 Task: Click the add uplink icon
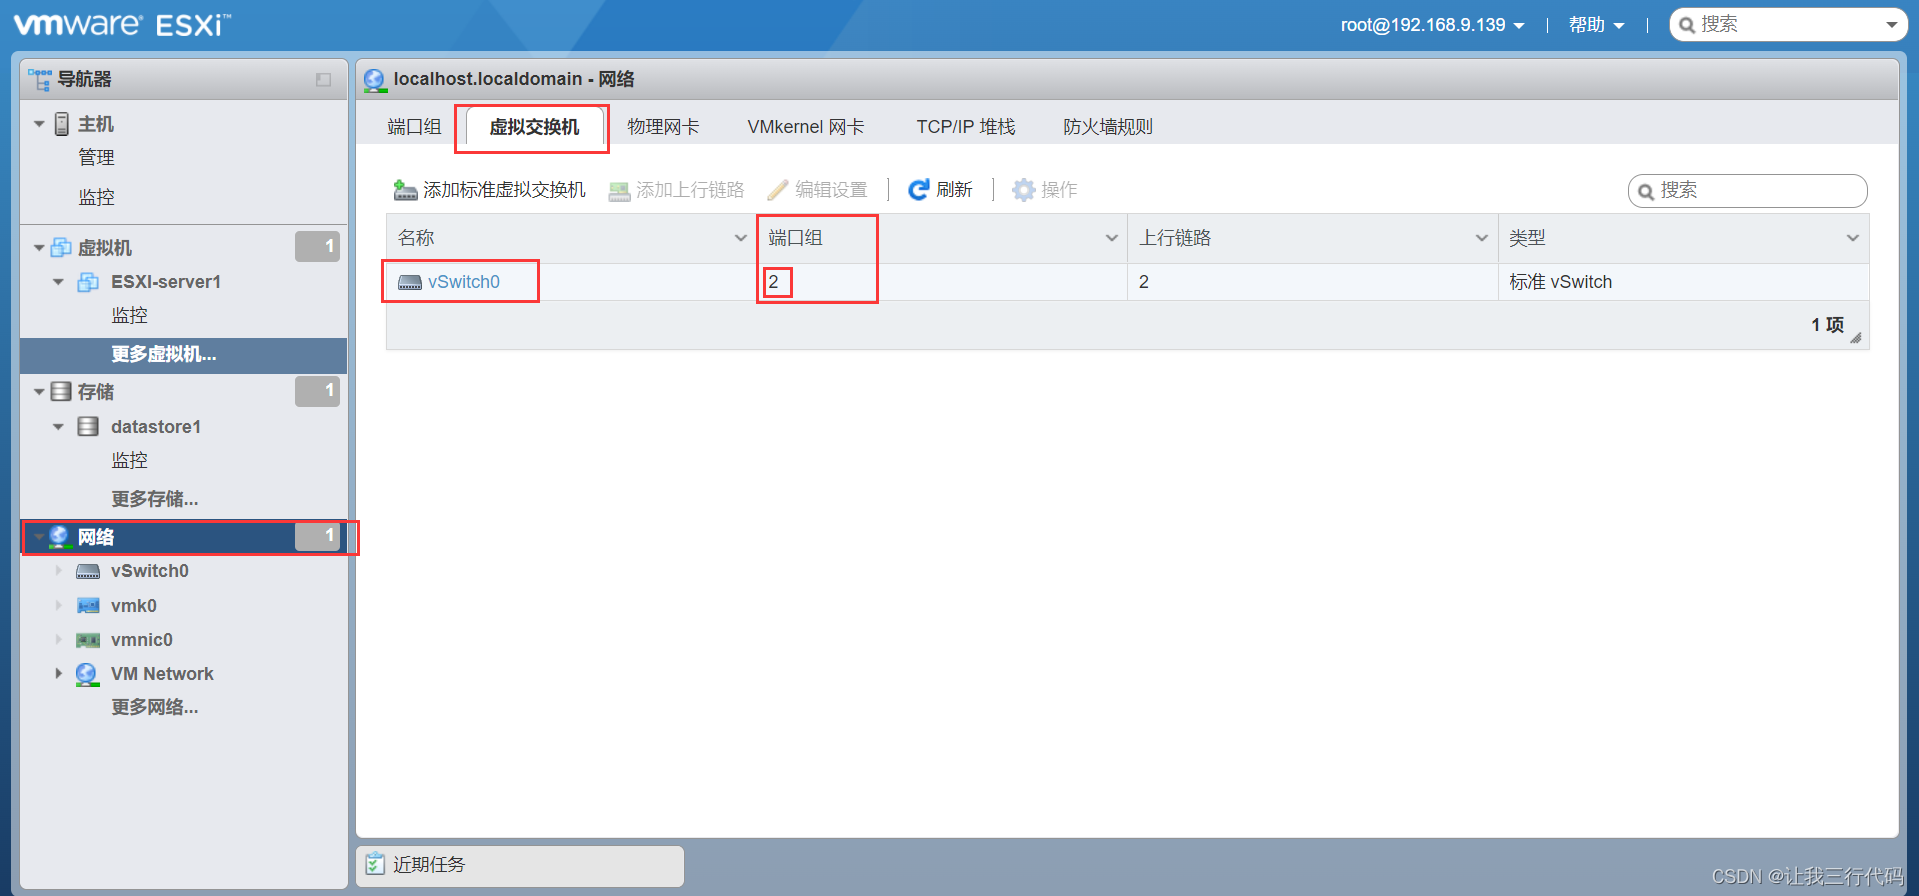click(x=620, y=190)
